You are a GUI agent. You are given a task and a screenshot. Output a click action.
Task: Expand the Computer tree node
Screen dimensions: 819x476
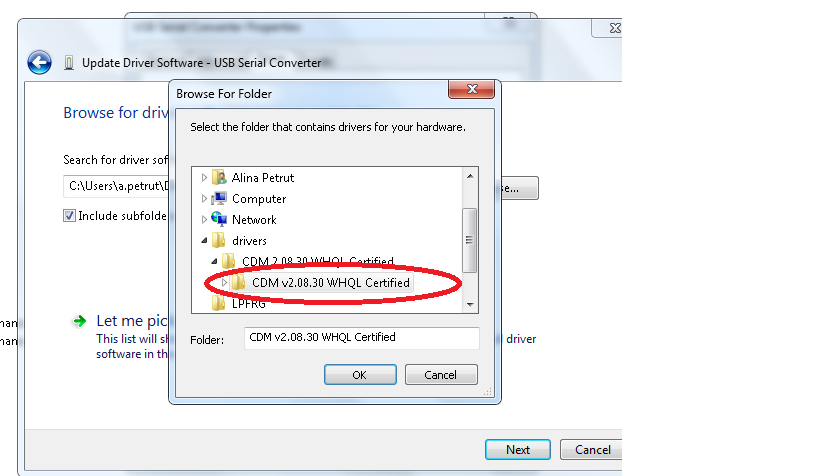point(204,199)
